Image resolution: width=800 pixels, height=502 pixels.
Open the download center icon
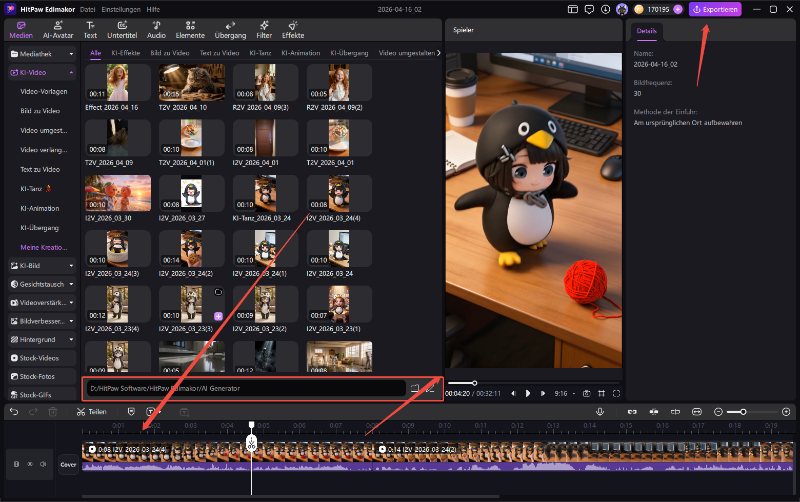coord(605,9)
